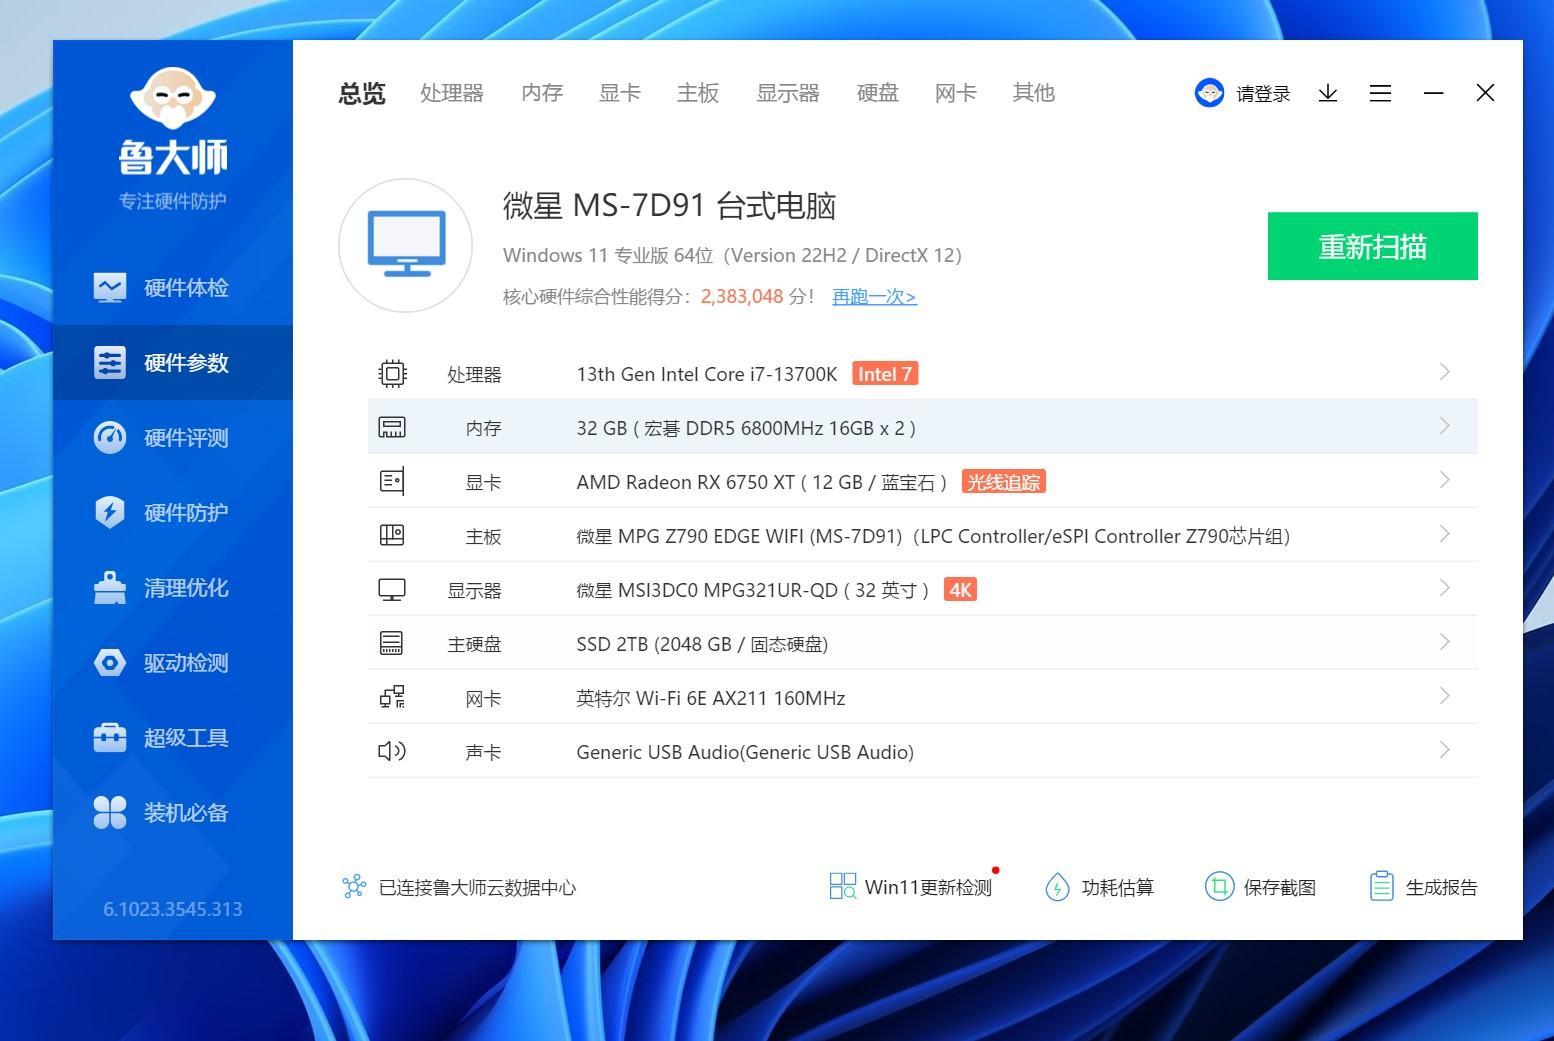Click the 功耗估算 label
The image size is (1554, 1041).
point(1118,888)
